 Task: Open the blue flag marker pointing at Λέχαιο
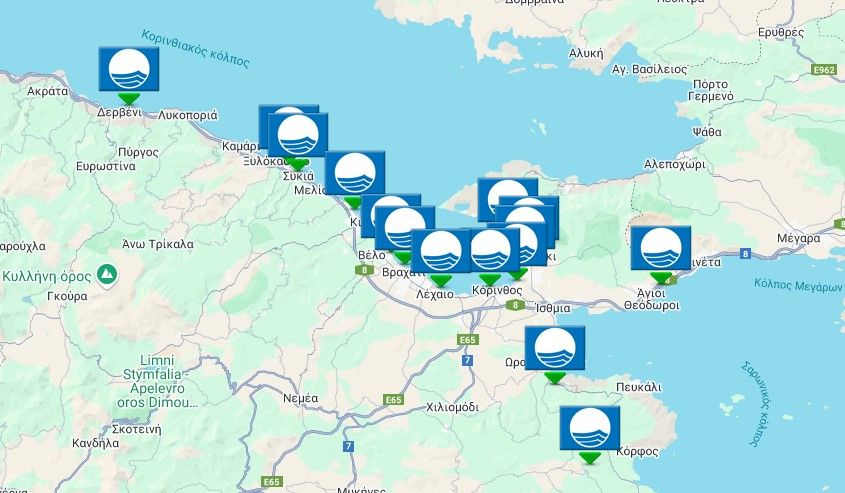tap(441, 251)
